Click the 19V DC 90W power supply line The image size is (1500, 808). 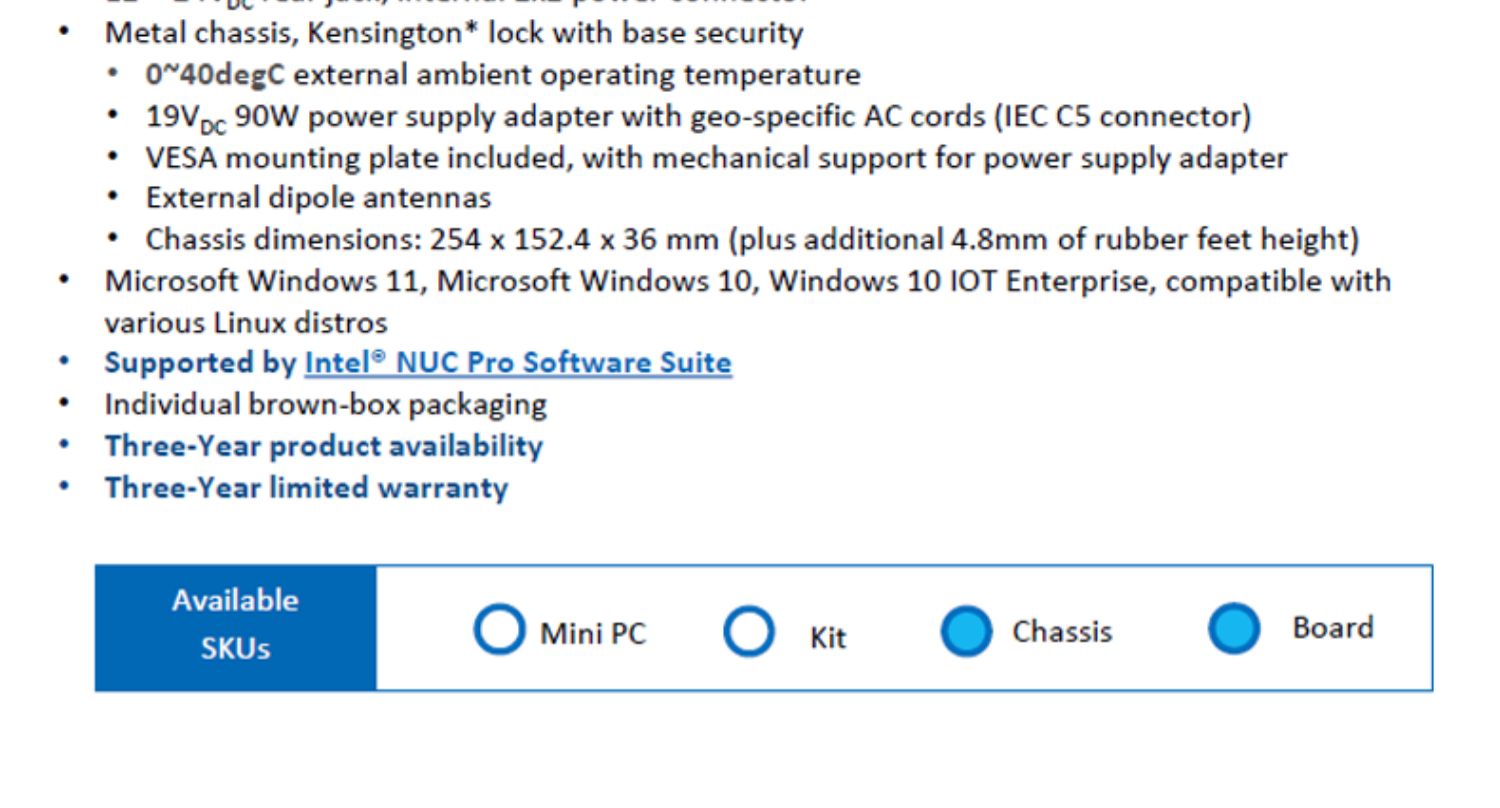click(x=698, y=117)
